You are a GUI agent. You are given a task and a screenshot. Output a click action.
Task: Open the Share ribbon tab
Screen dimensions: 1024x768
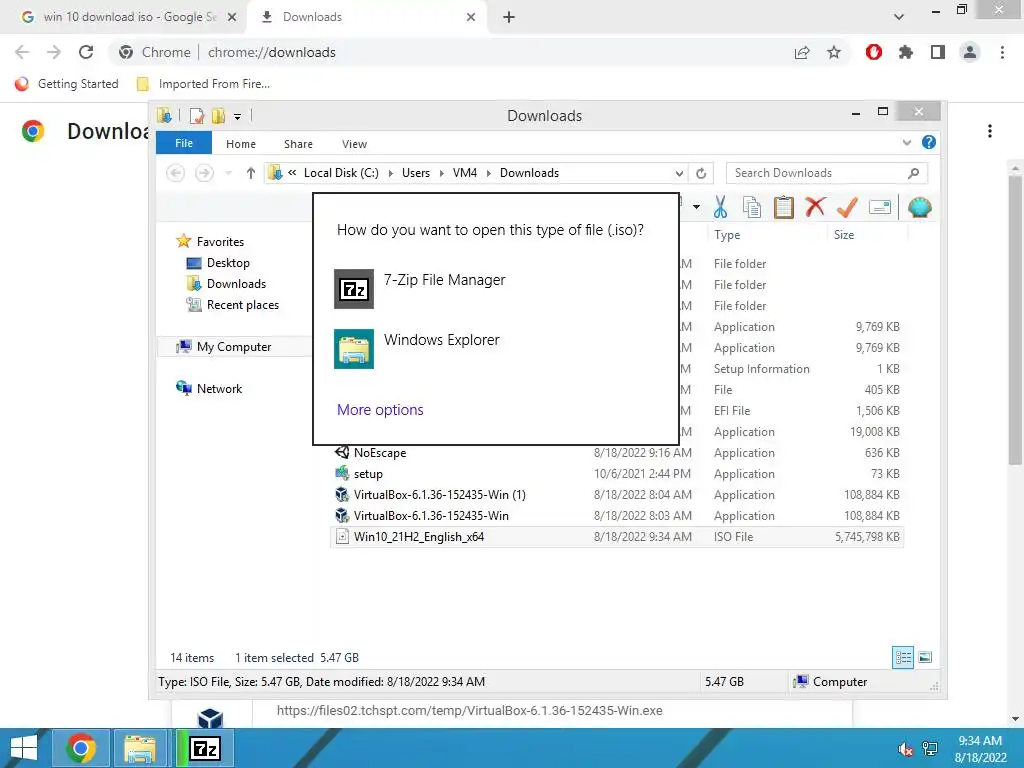click(298, 144)
